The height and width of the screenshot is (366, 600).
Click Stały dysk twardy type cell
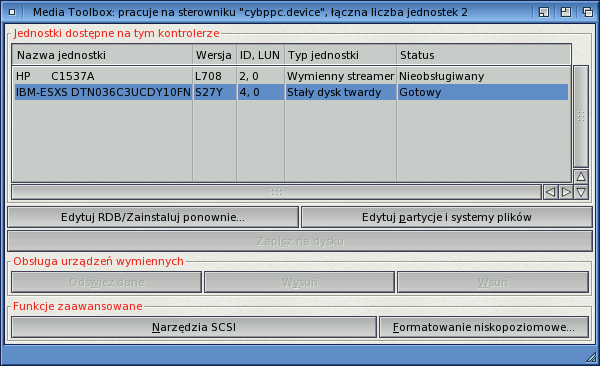tap(334, 92)
